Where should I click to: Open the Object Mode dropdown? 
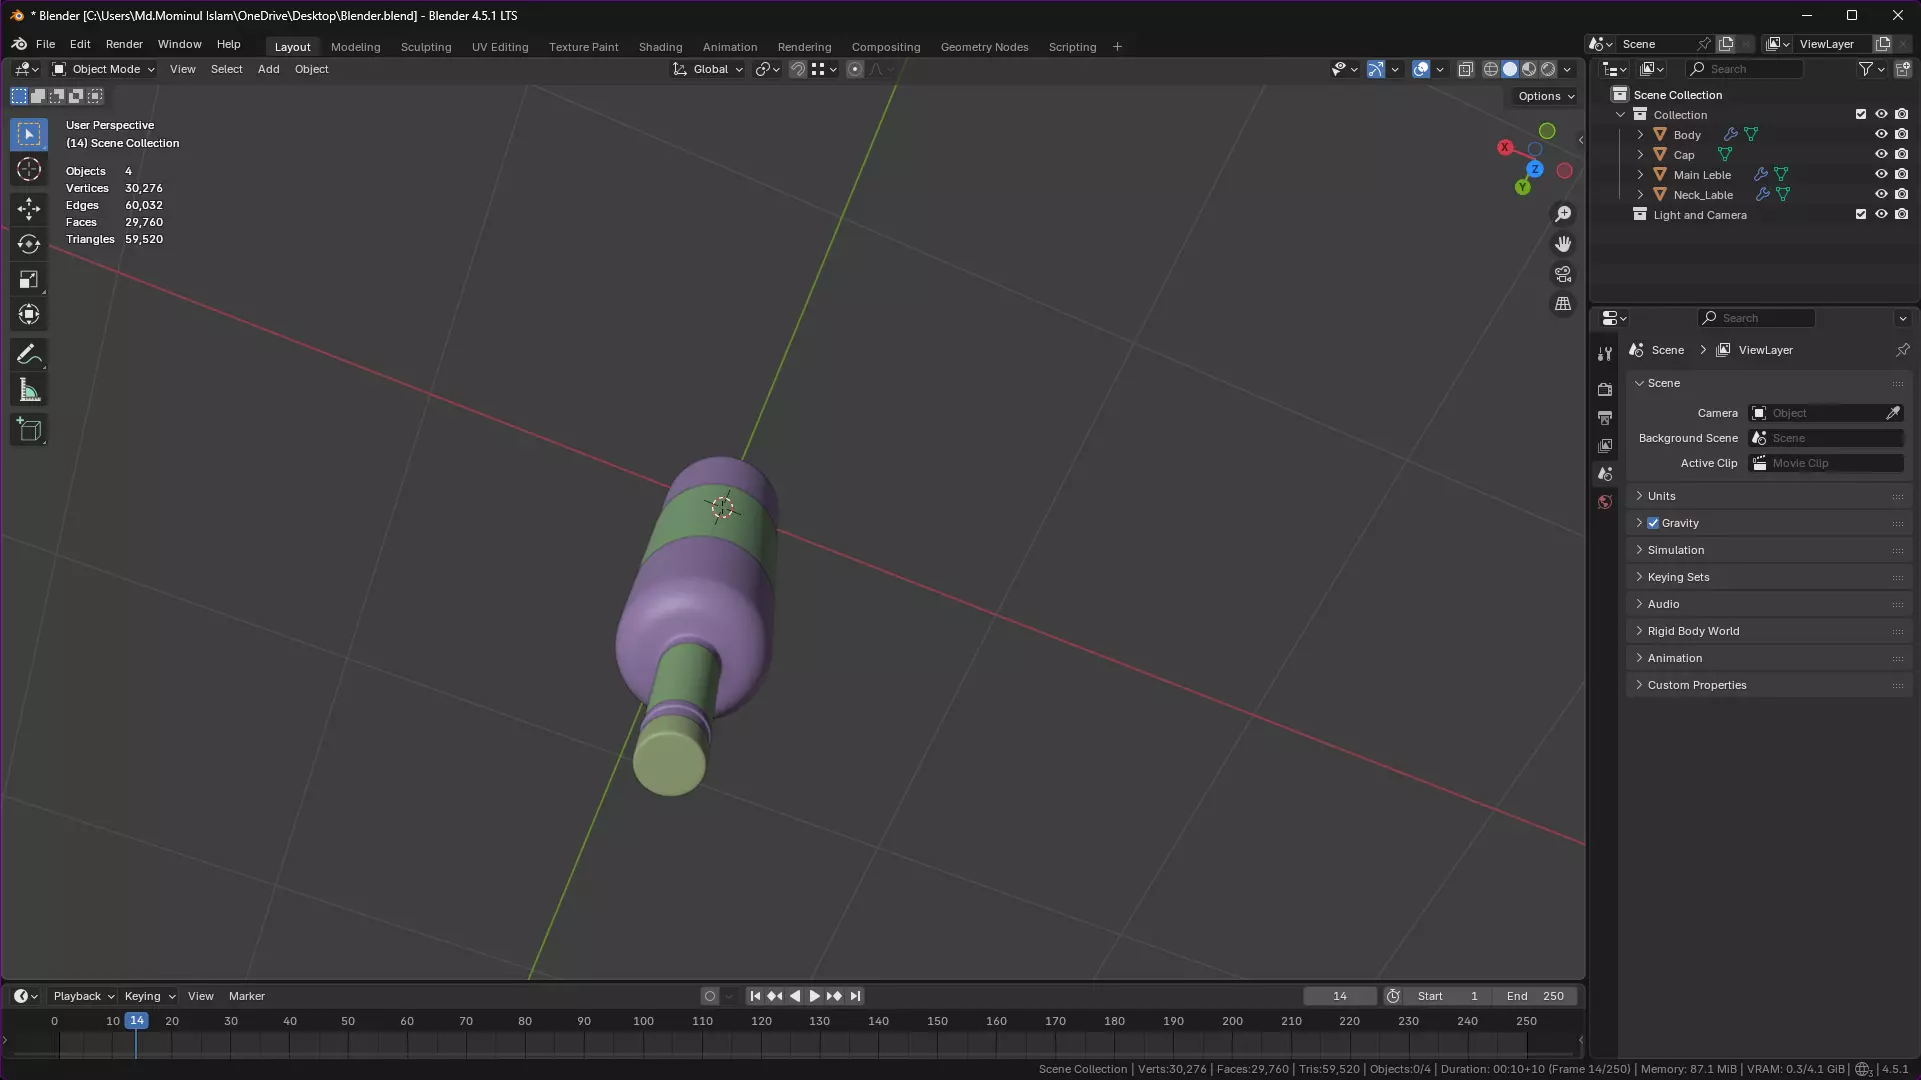(104, 69)
